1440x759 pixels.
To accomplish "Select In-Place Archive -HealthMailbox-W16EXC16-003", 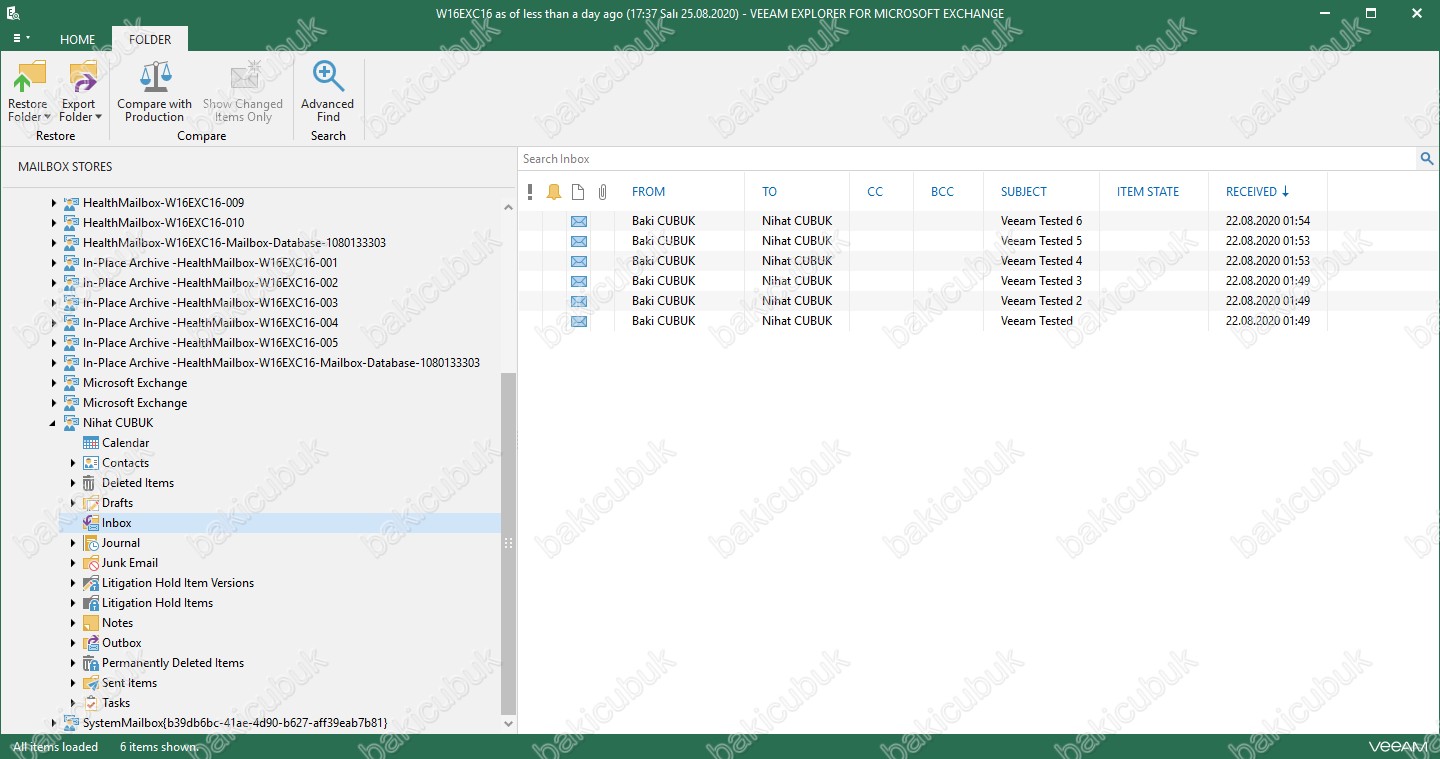I will [x=210, y=303].
